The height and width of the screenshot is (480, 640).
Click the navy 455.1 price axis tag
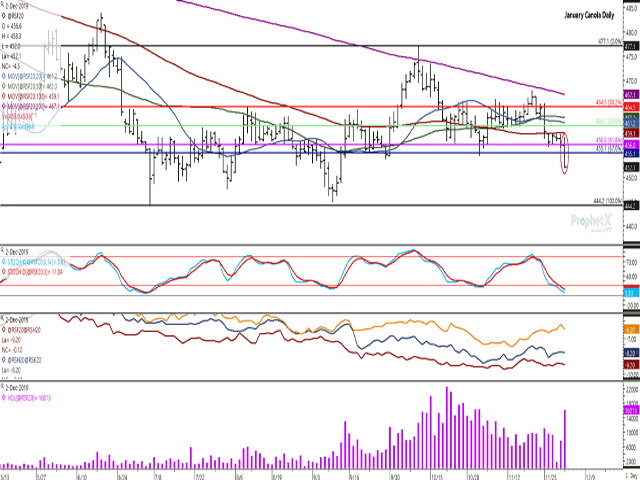[x=631, y=153]
